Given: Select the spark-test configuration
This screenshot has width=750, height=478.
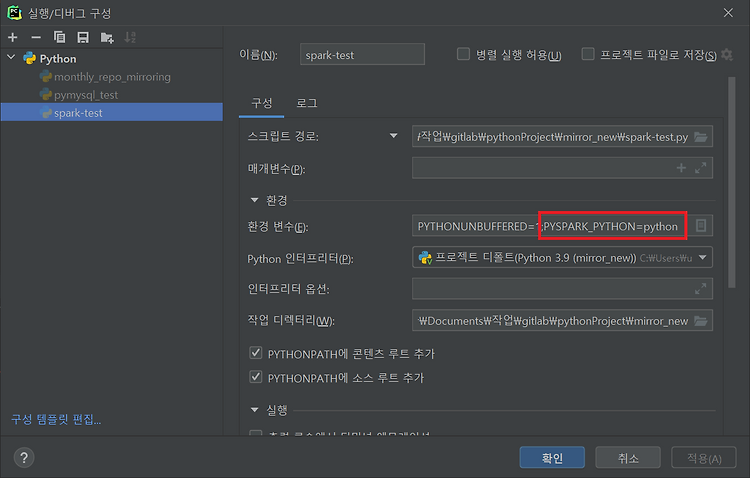Looking at the screenshot, I should [x=112, y=113].
